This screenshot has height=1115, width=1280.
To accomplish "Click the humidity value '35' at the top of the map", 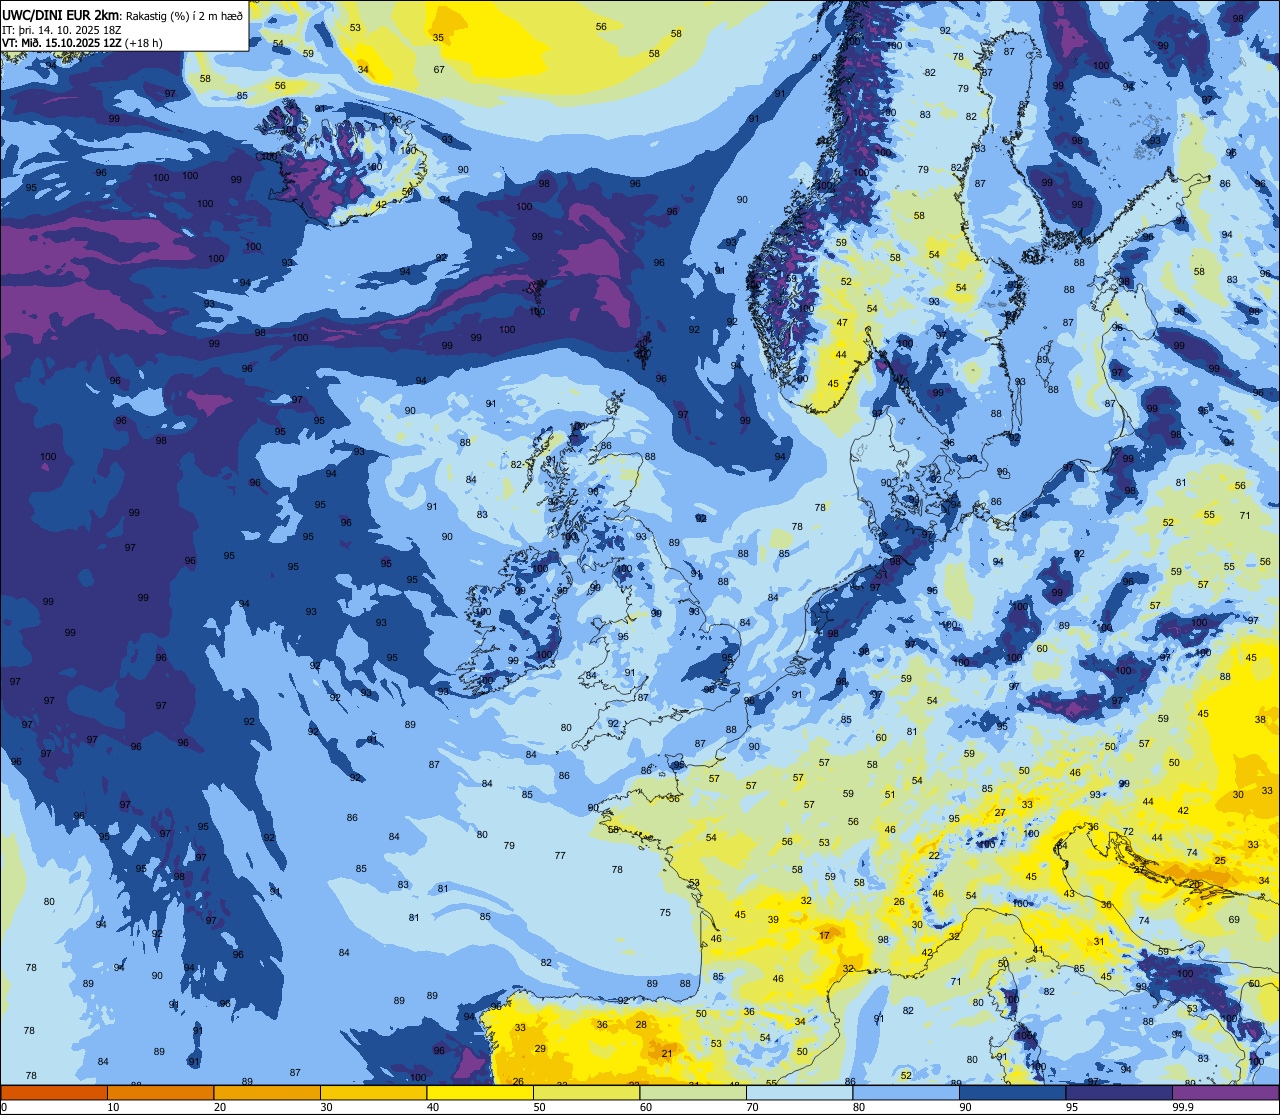I will click(438, 38).
